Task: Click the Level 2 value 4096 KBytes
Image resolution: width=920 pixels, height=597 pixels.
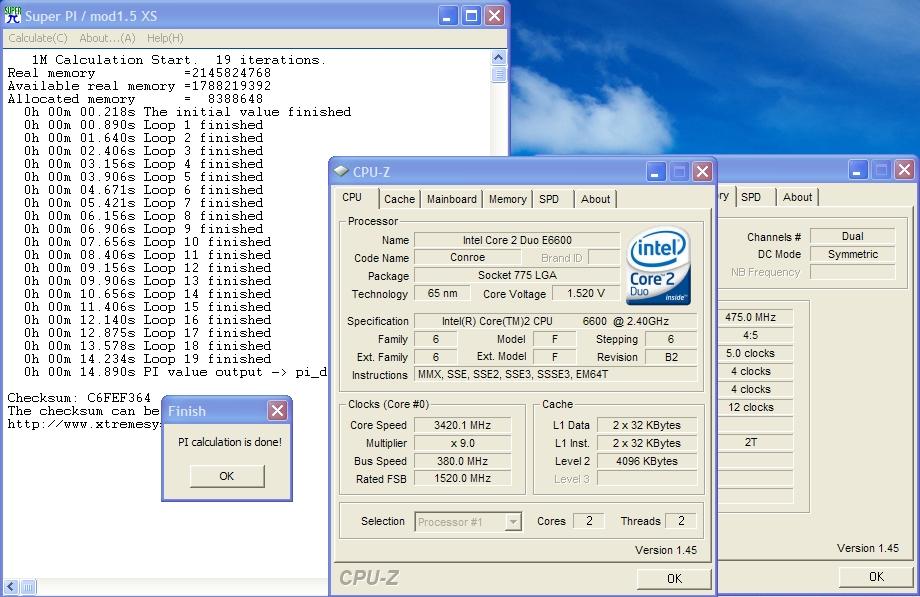Action: [x=647, y=461]
